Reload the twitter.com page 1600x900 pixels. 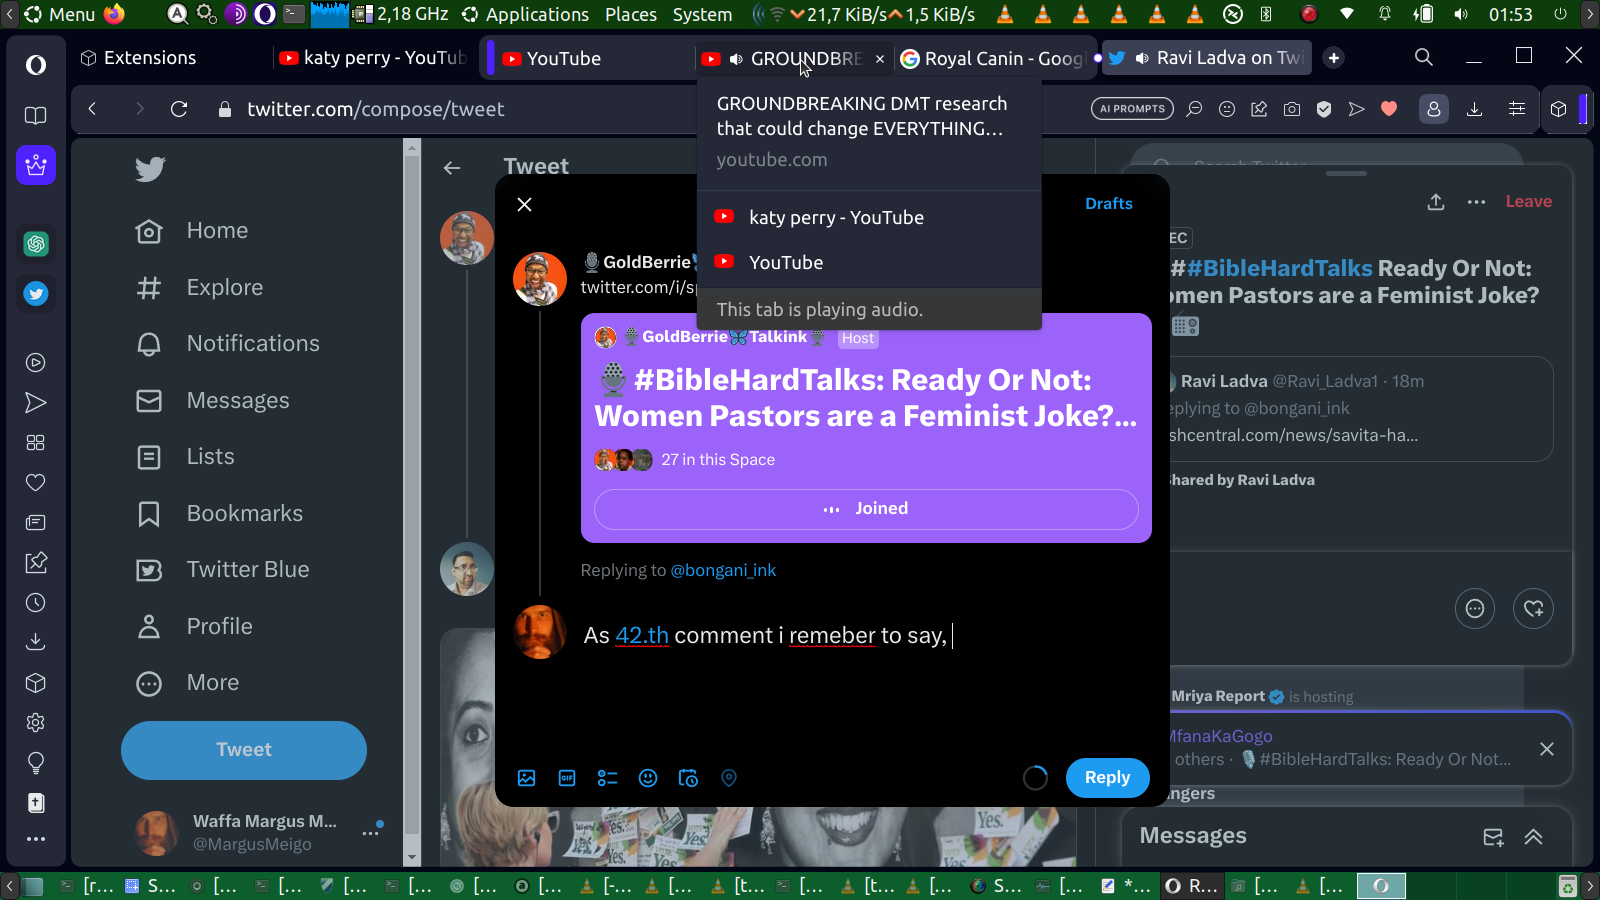pyautogui.click(x=179, y=109)
